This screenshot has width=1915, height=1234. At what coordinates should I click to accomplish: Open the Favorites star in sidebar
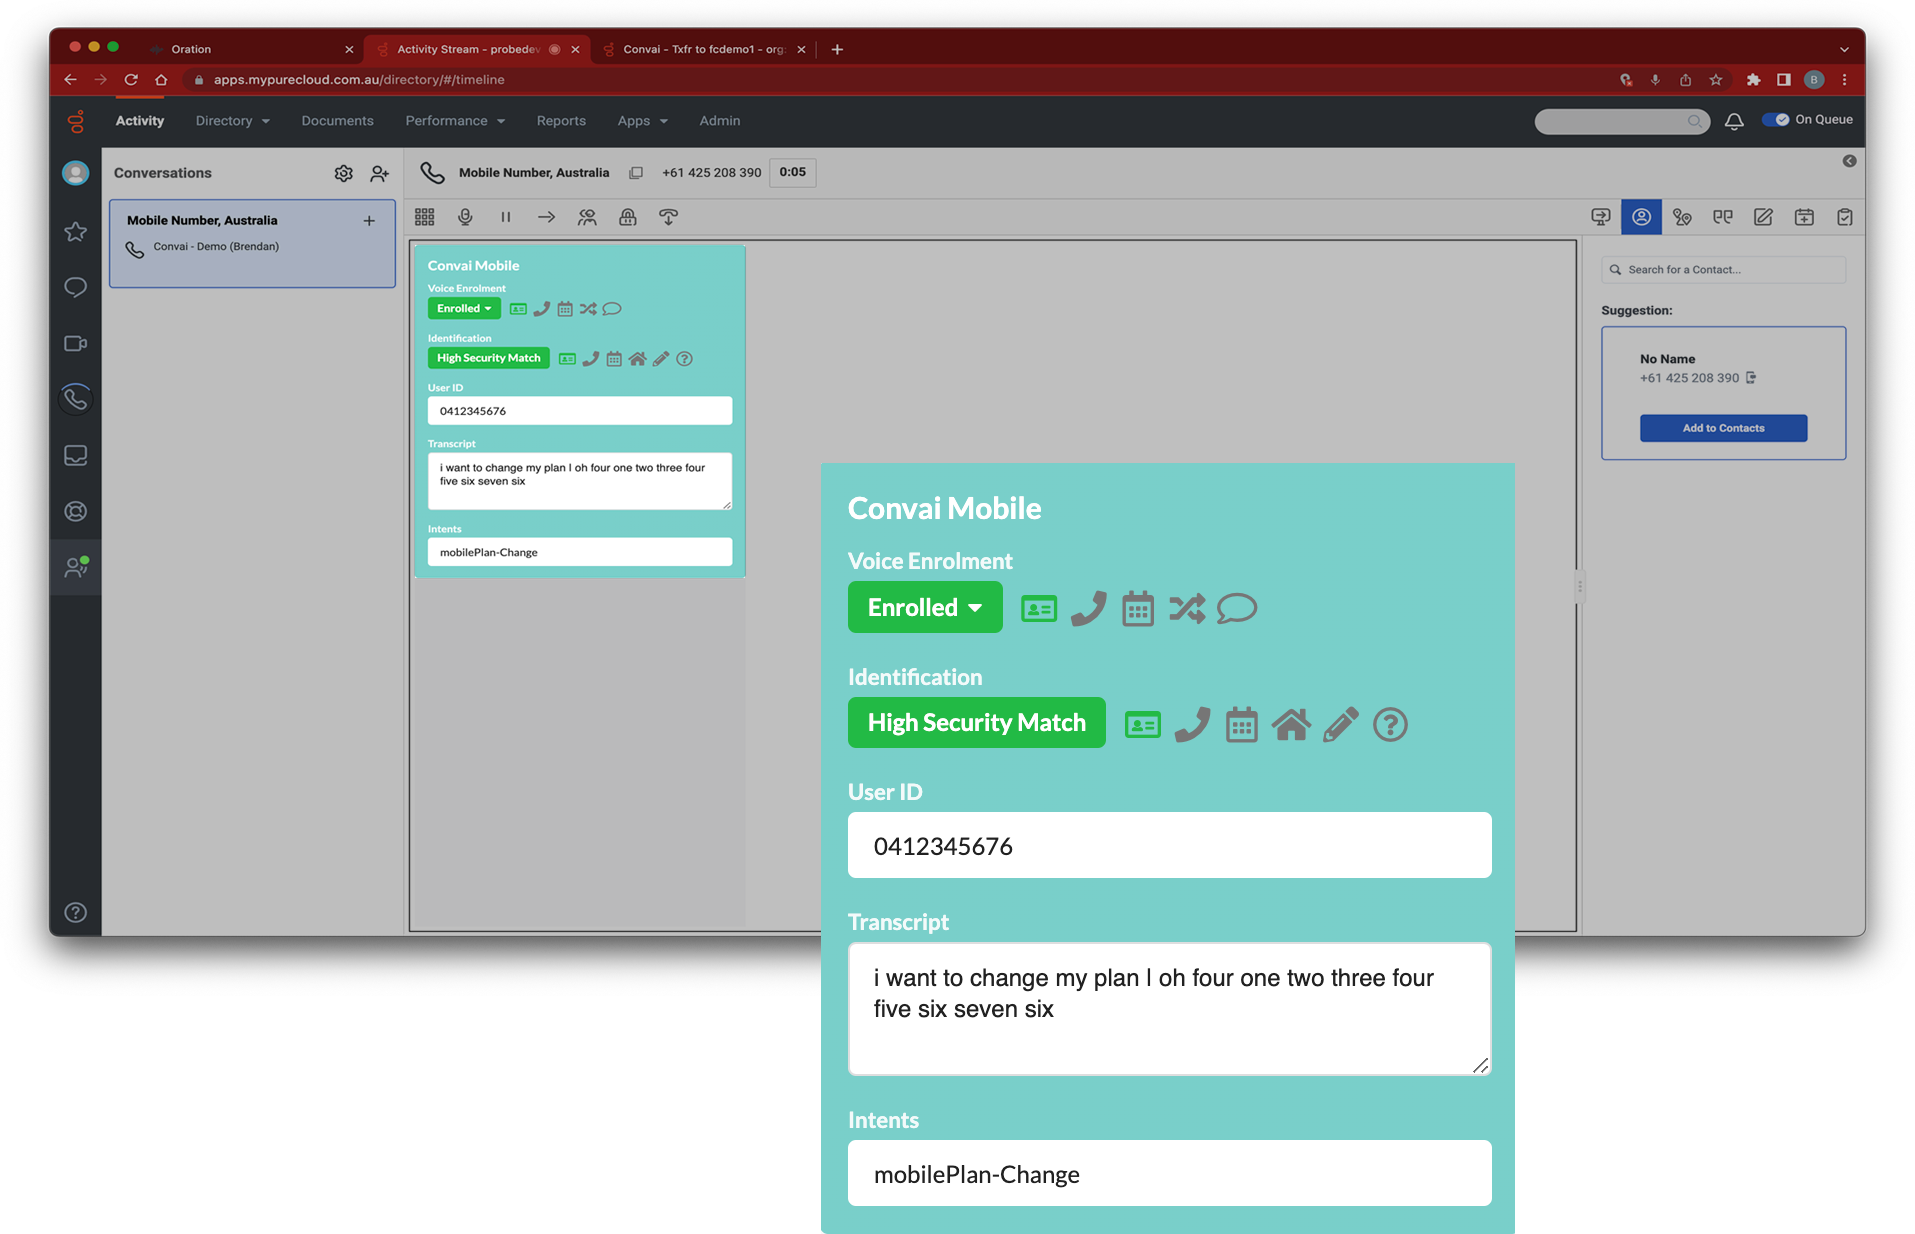pyautogui.click(x=75, y=232)
